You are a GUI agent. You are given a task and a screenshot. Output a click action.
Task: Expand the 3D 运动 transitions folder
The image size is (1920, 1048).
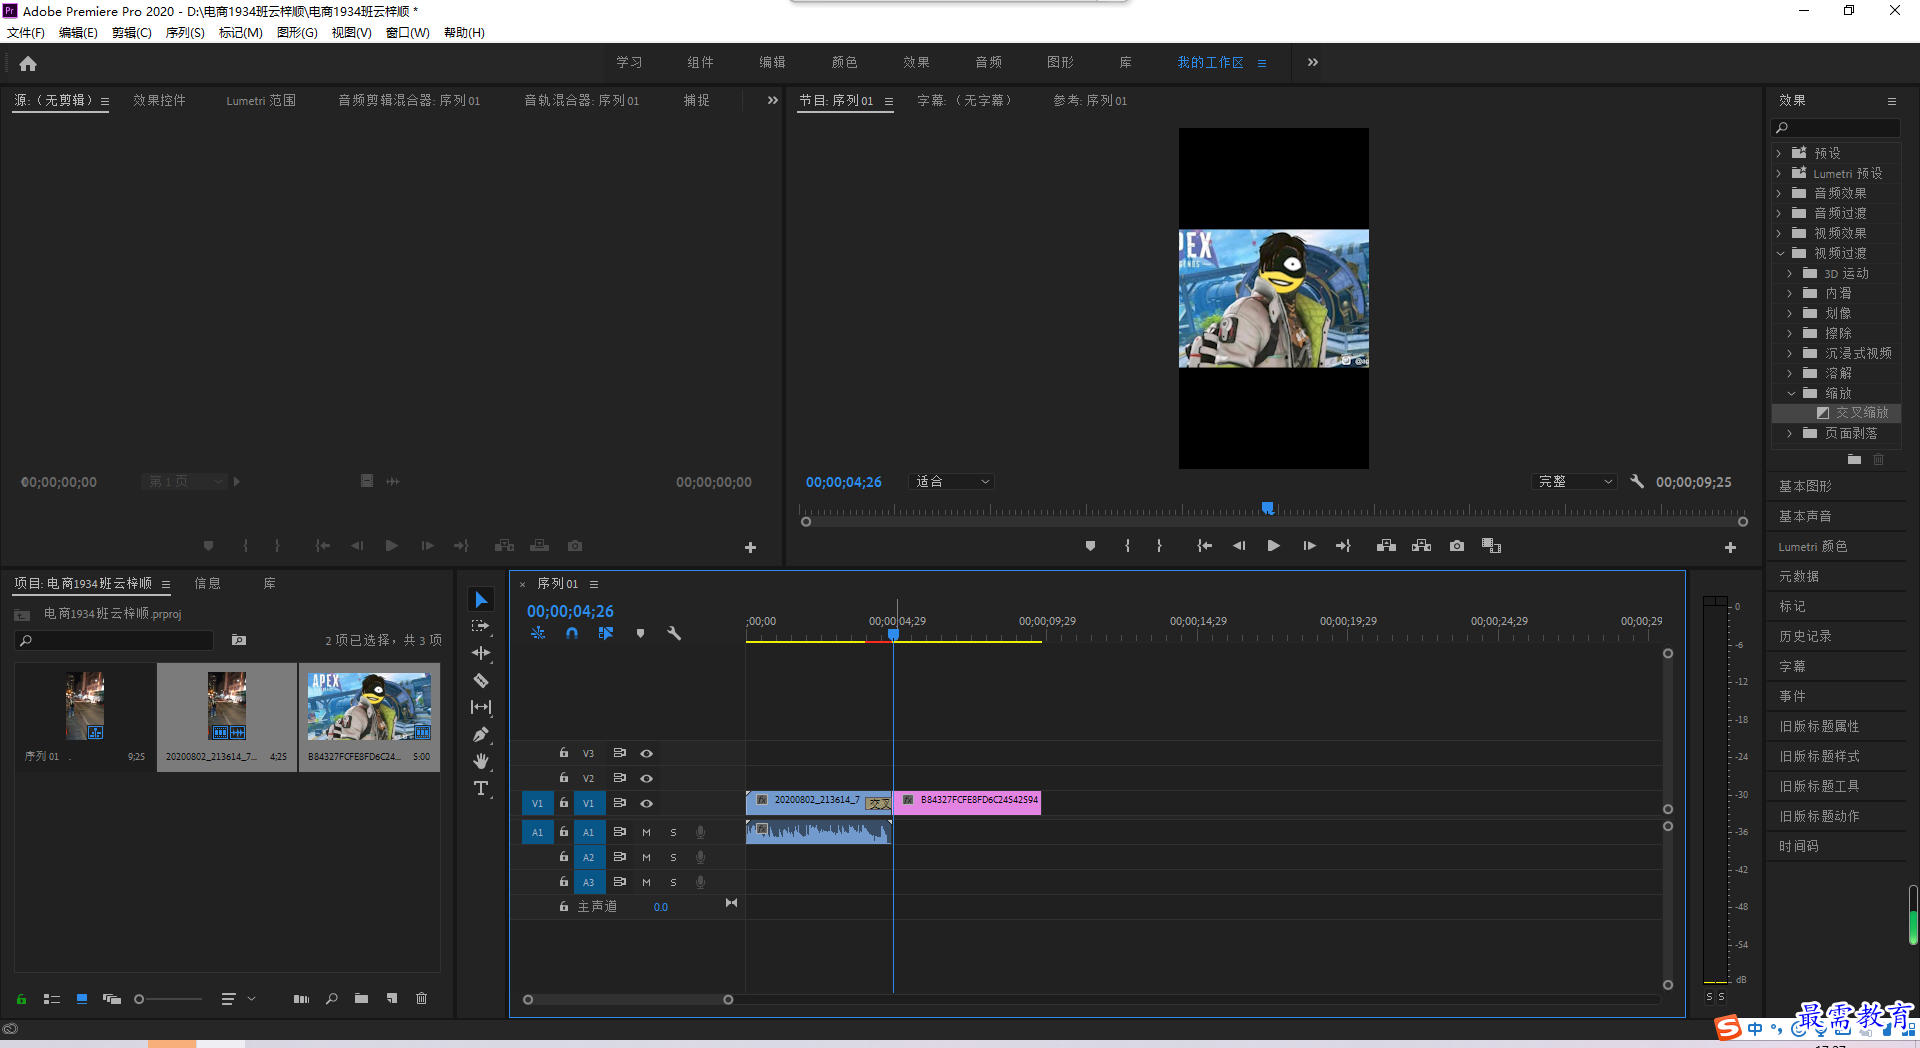(x=1790, y=273)
